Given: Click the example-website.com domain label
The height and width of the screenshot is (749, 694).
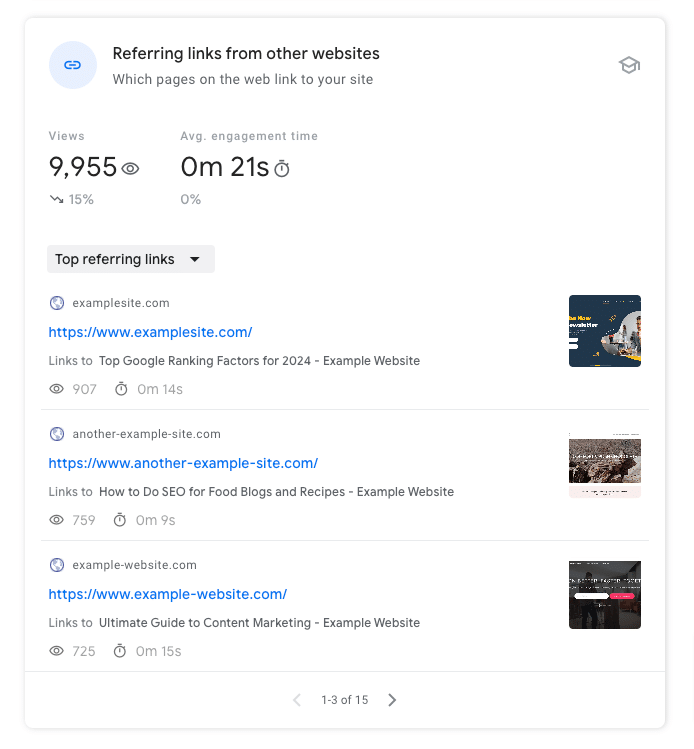Looking at the screenshot, I should click(135, 565).
